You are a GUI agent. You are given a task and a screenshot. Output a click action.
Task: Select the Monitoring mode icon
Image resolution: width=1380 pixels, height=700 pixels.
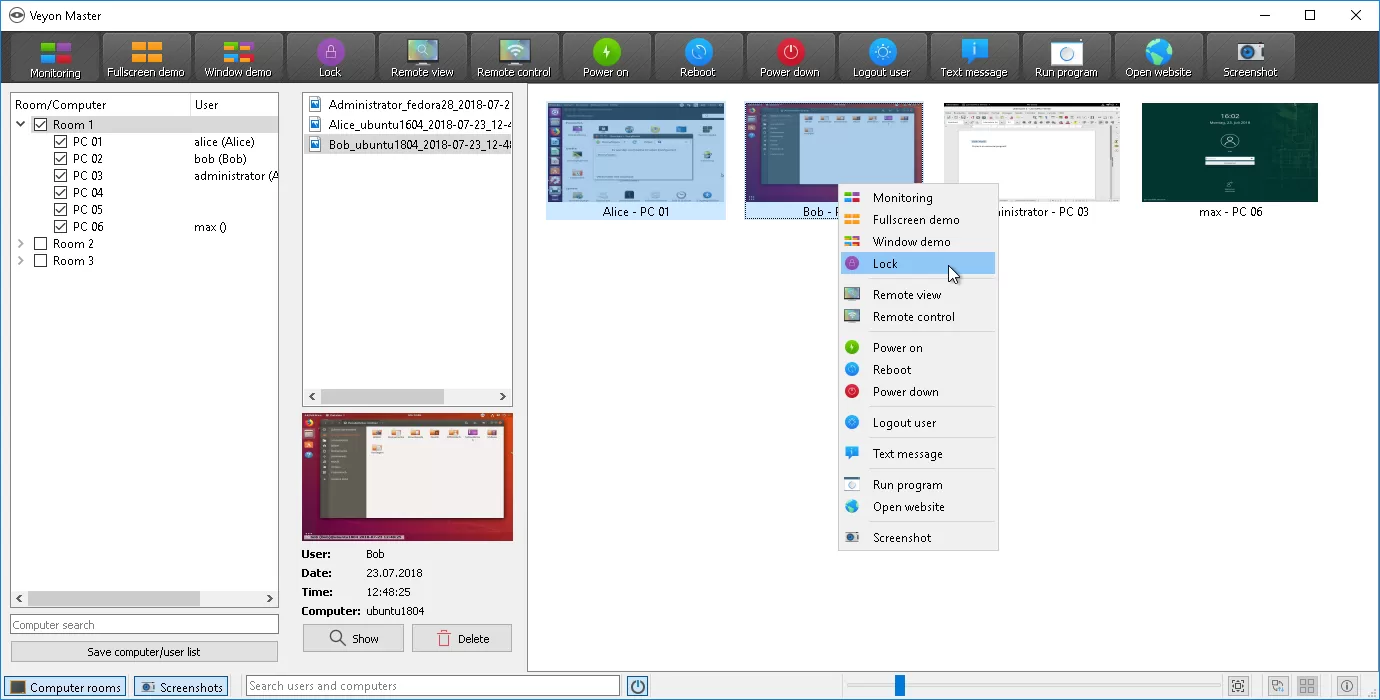coord(55,57)
